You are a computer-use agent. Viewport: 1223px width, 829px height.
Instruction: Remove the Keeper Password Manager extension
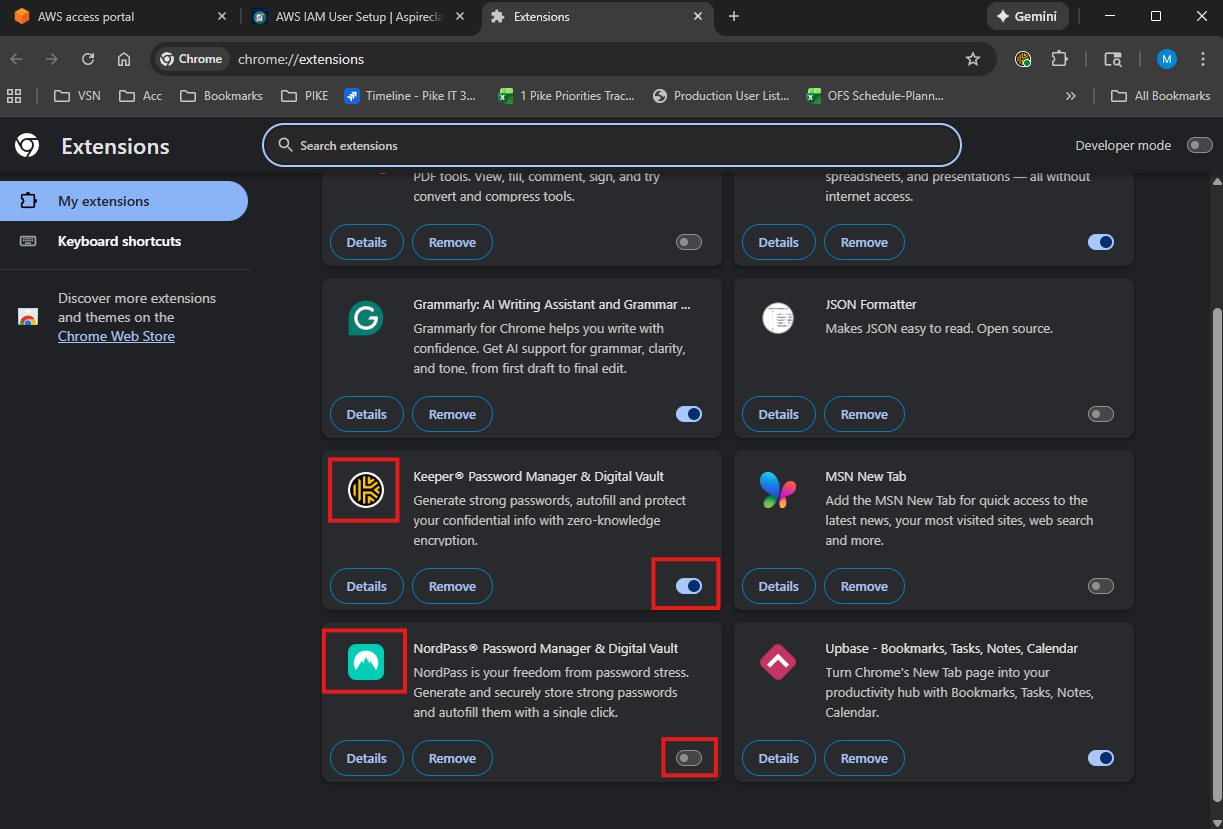(x=452, y=586)
